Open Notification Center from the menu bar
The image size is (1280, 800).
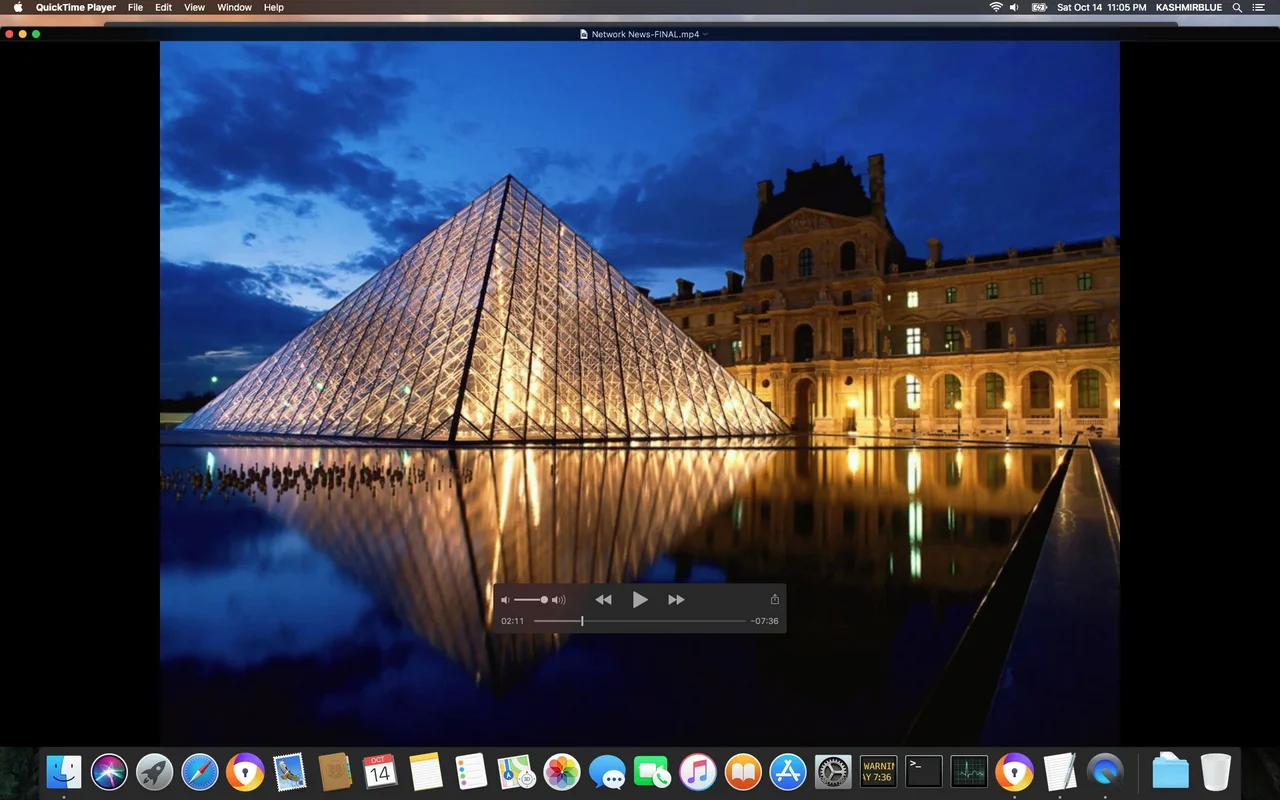tap(1258, 7)
